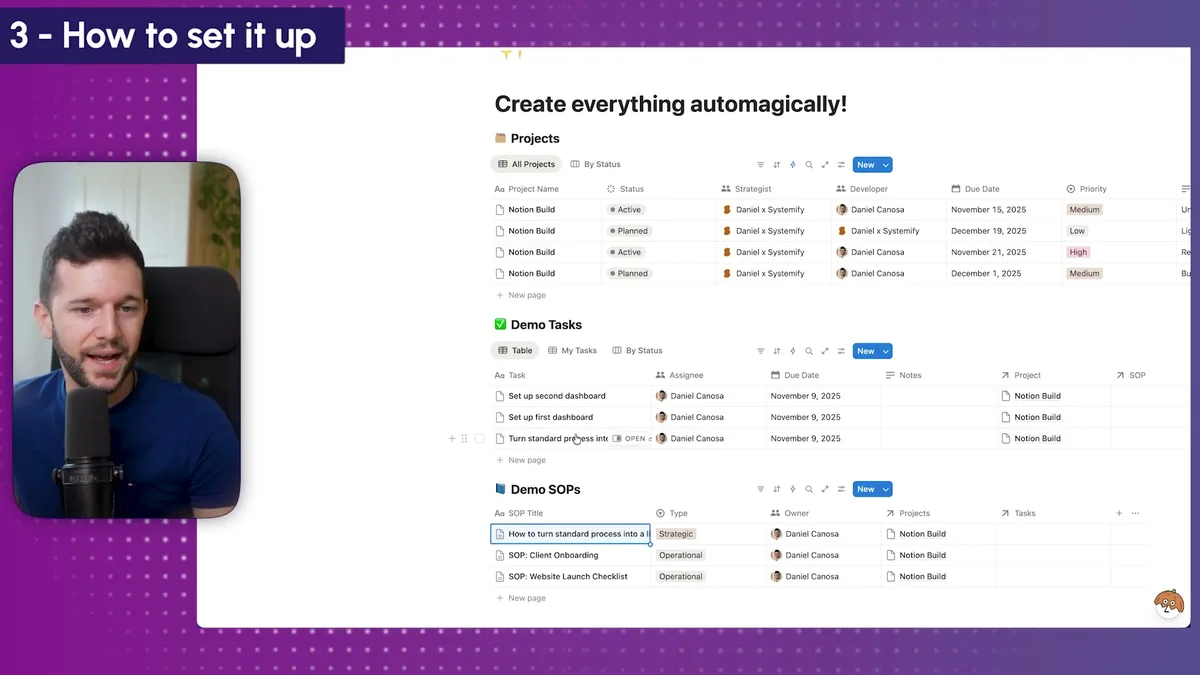
Task: Open the New dropdown chevron in Demo Tasks
Action: click(886, 351)
